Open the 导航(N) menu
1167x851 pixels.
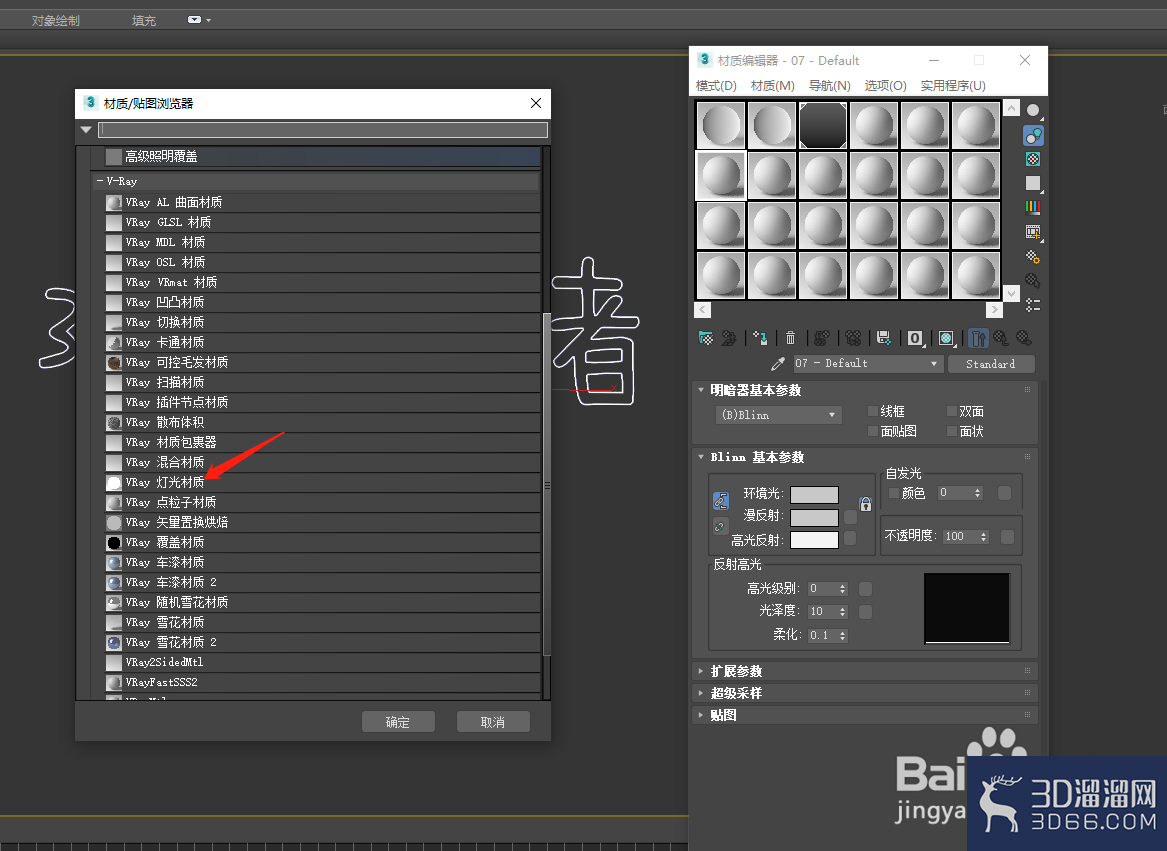830,86
